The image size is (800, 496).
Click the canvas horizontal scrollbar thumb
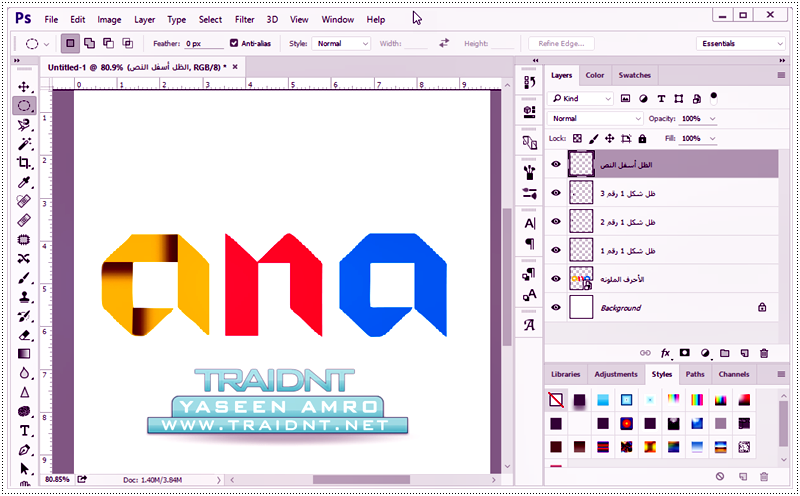coord(361,480)
